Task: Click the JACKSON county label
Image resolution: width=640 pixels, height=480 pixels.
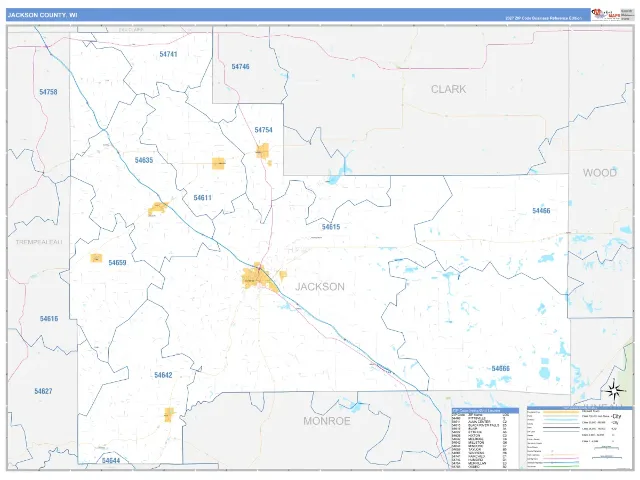Action: click(x=320, y=287)
